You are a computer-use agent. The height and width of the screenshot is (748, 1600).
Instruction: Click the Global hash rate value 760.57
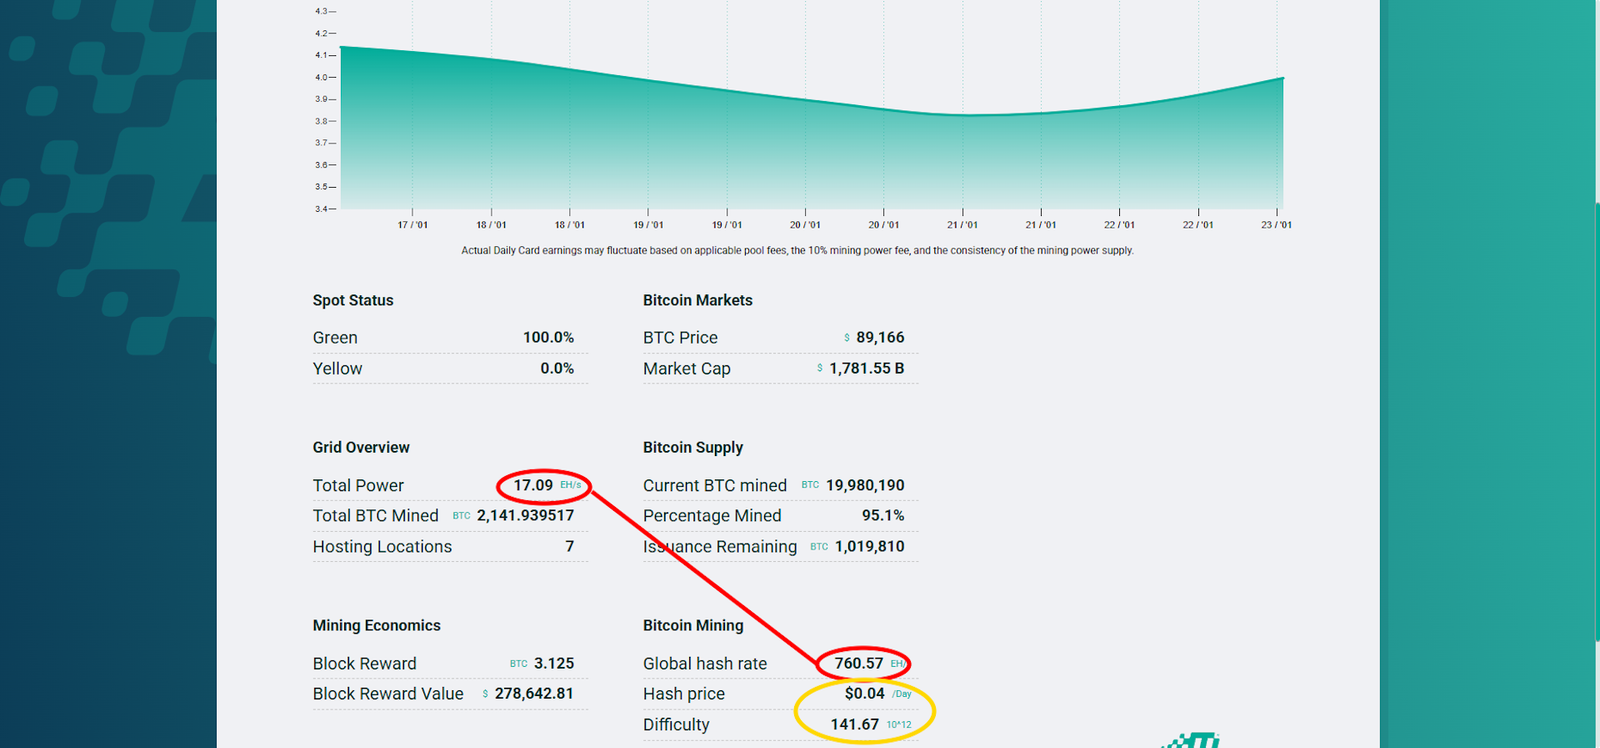(858, 663)
